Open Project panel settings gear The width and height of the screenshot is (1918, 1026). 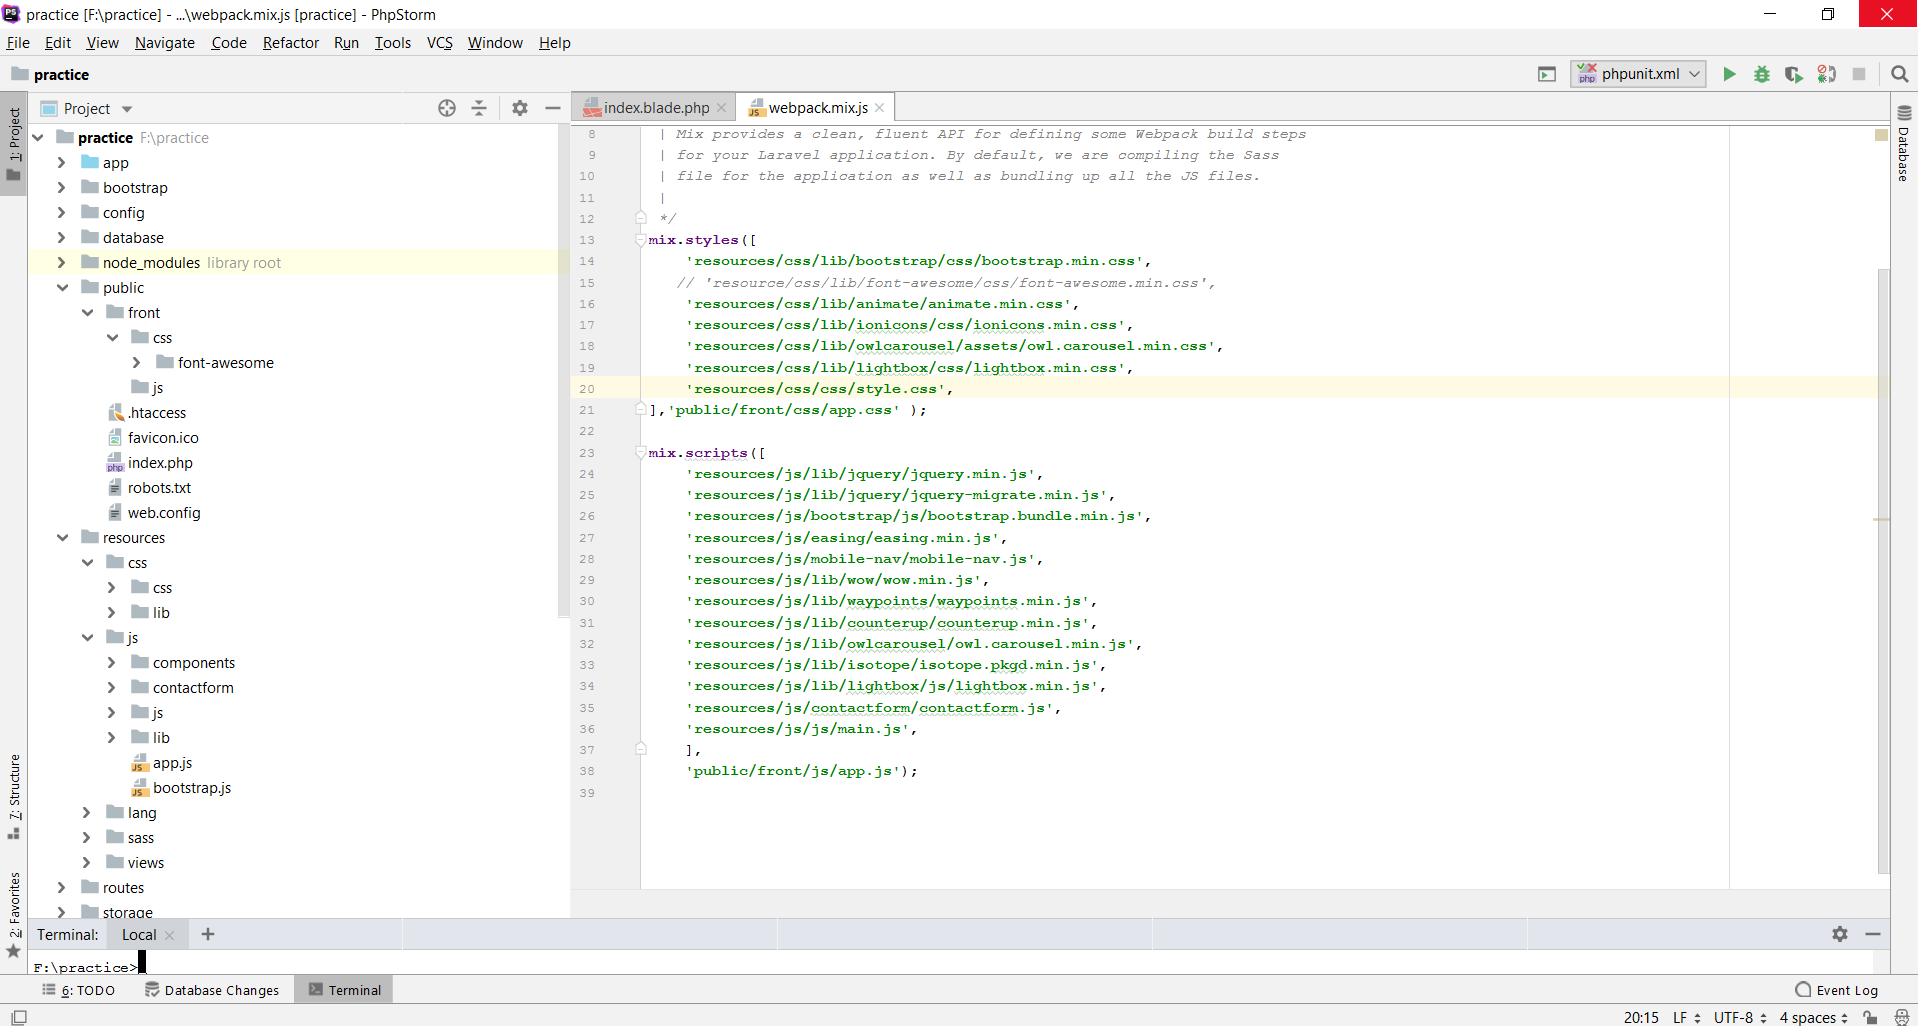click(x=520, y=108)
